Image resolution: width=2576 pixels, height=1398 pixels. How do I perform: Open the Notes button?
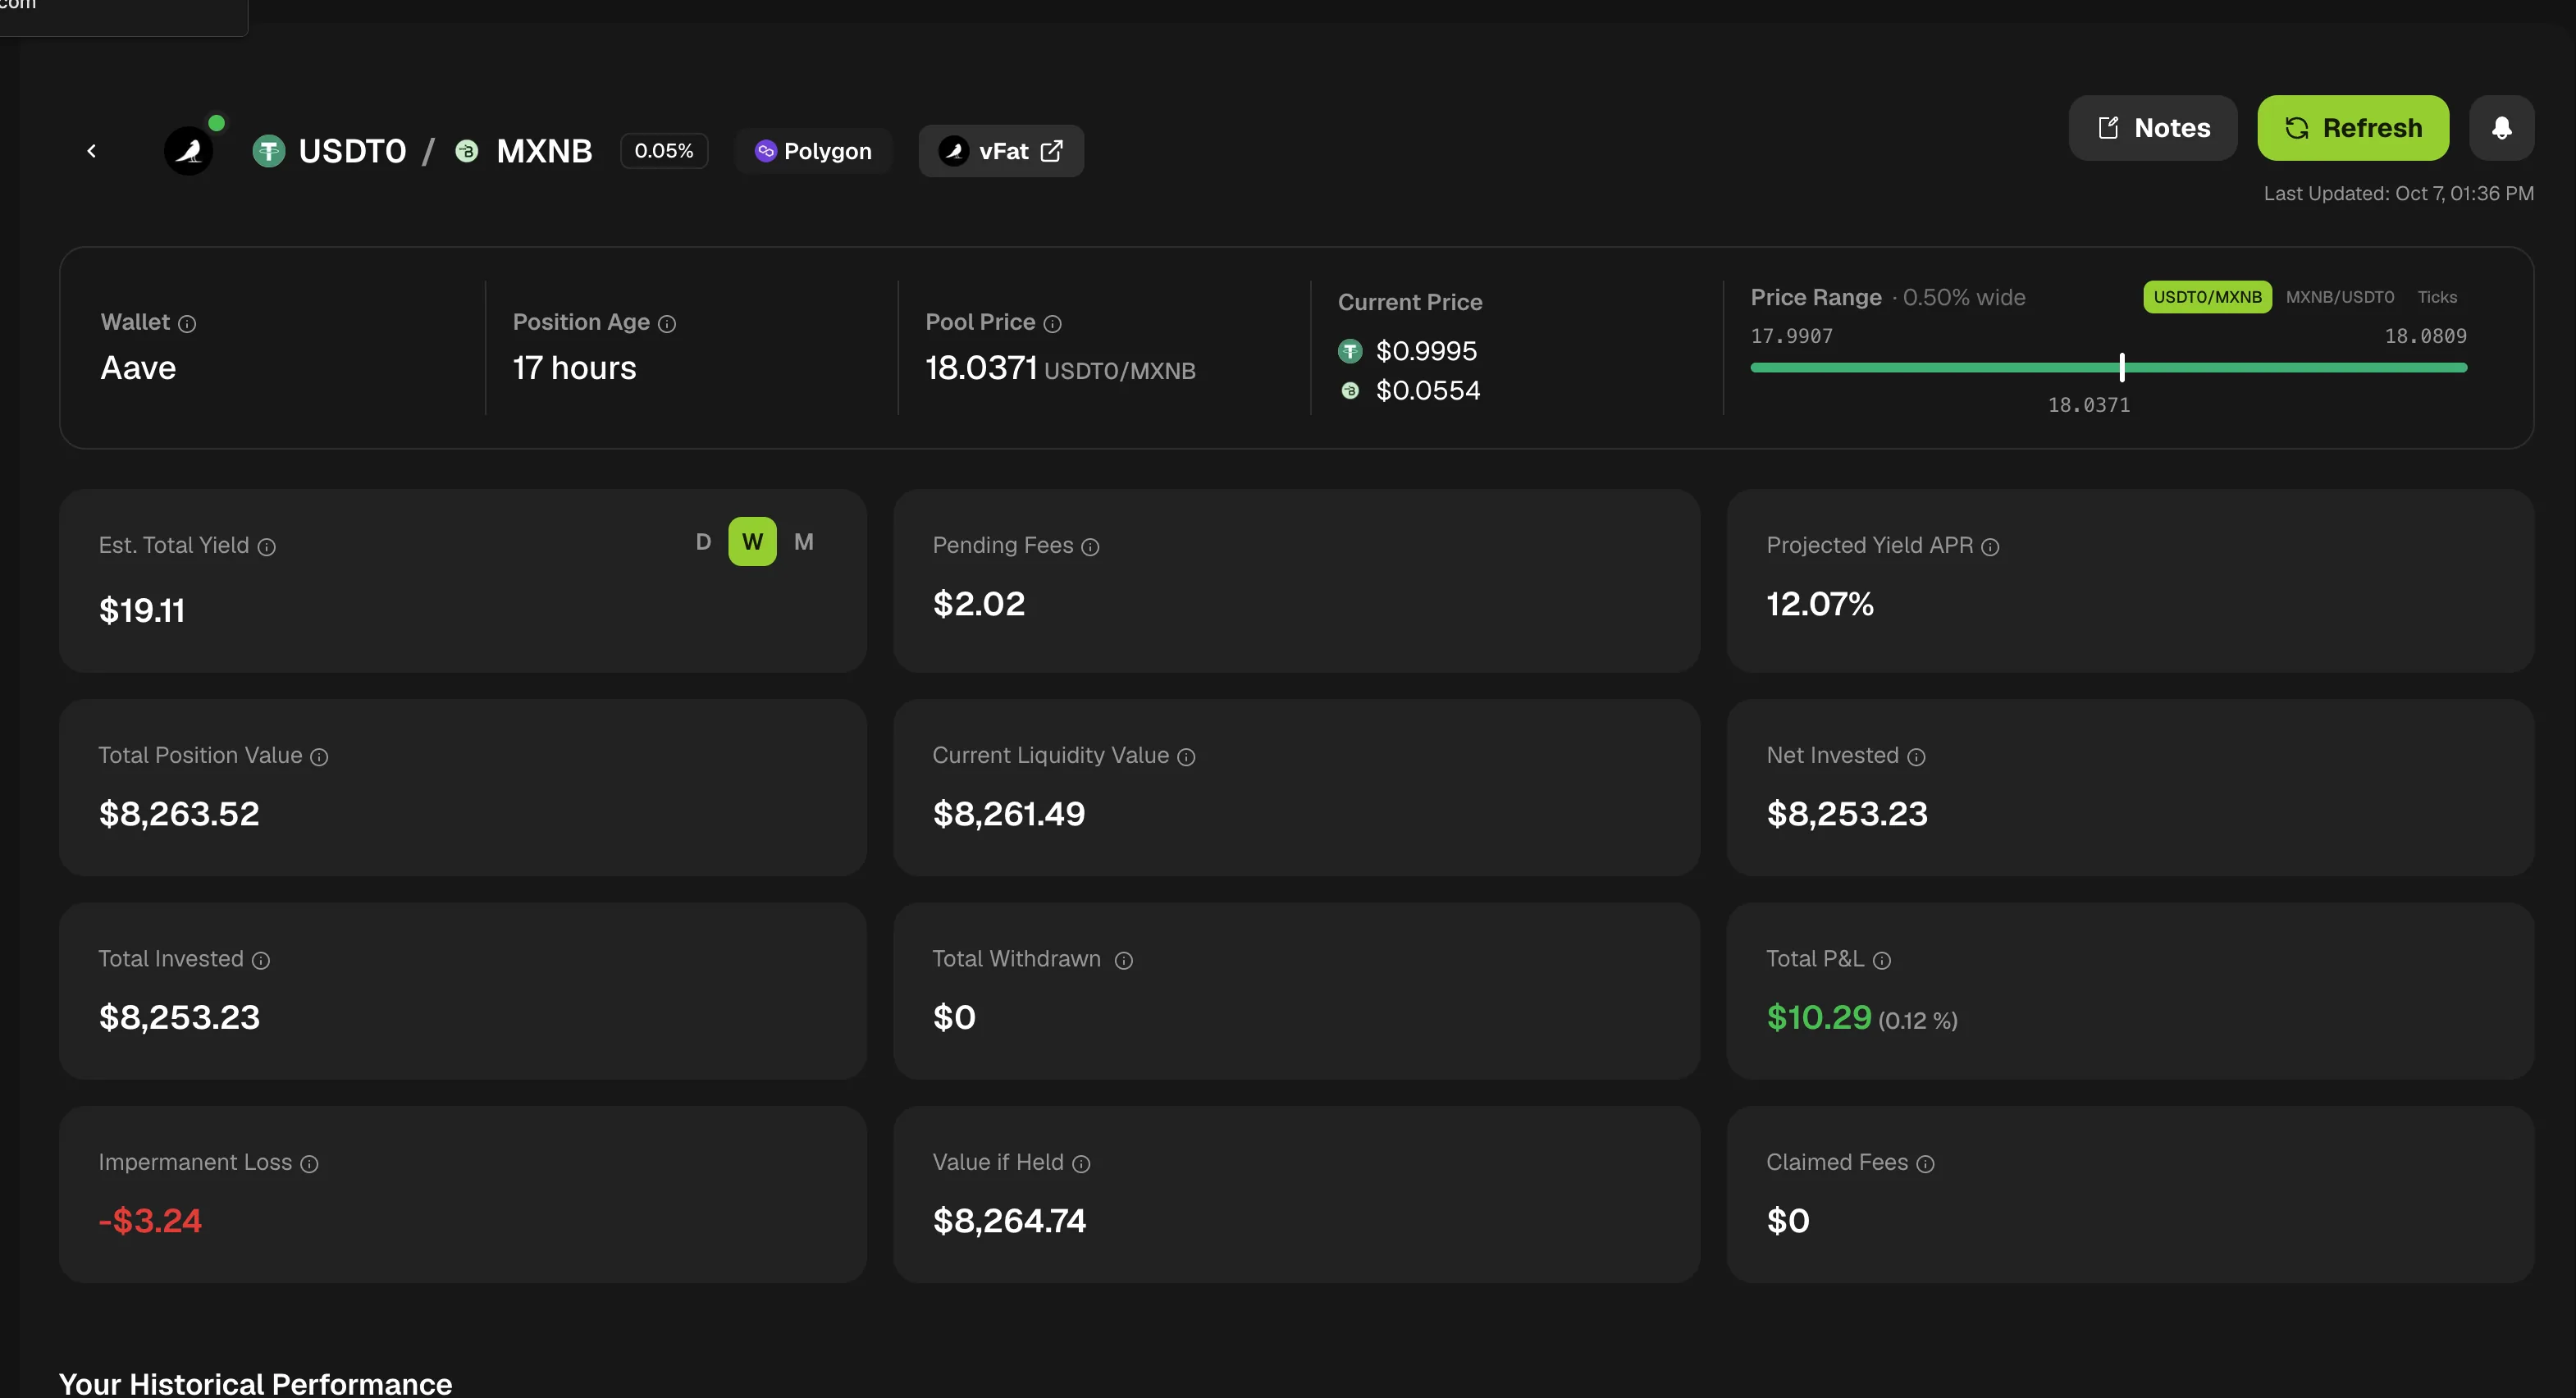(x=2152, y=128)
